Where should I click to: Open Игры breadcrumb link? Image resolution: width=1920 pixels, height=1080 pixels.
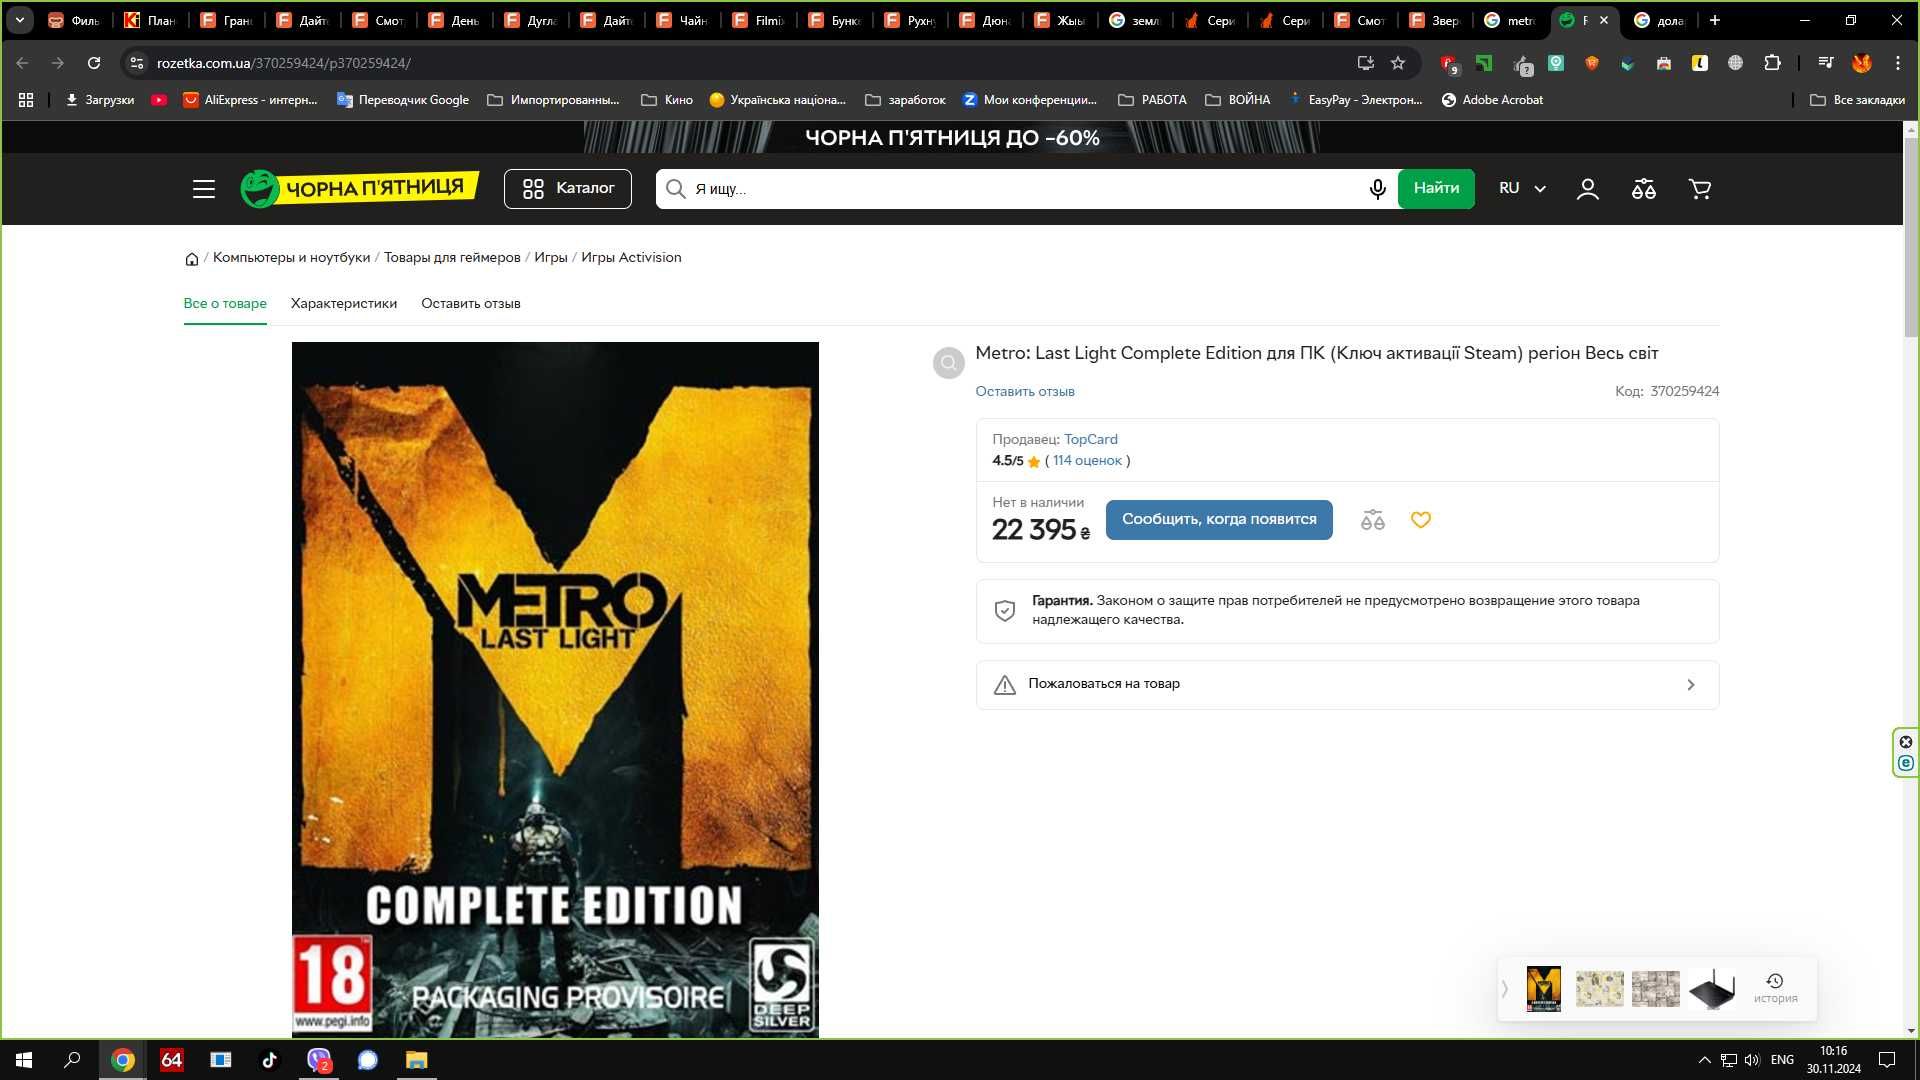[x=551, y=258]
